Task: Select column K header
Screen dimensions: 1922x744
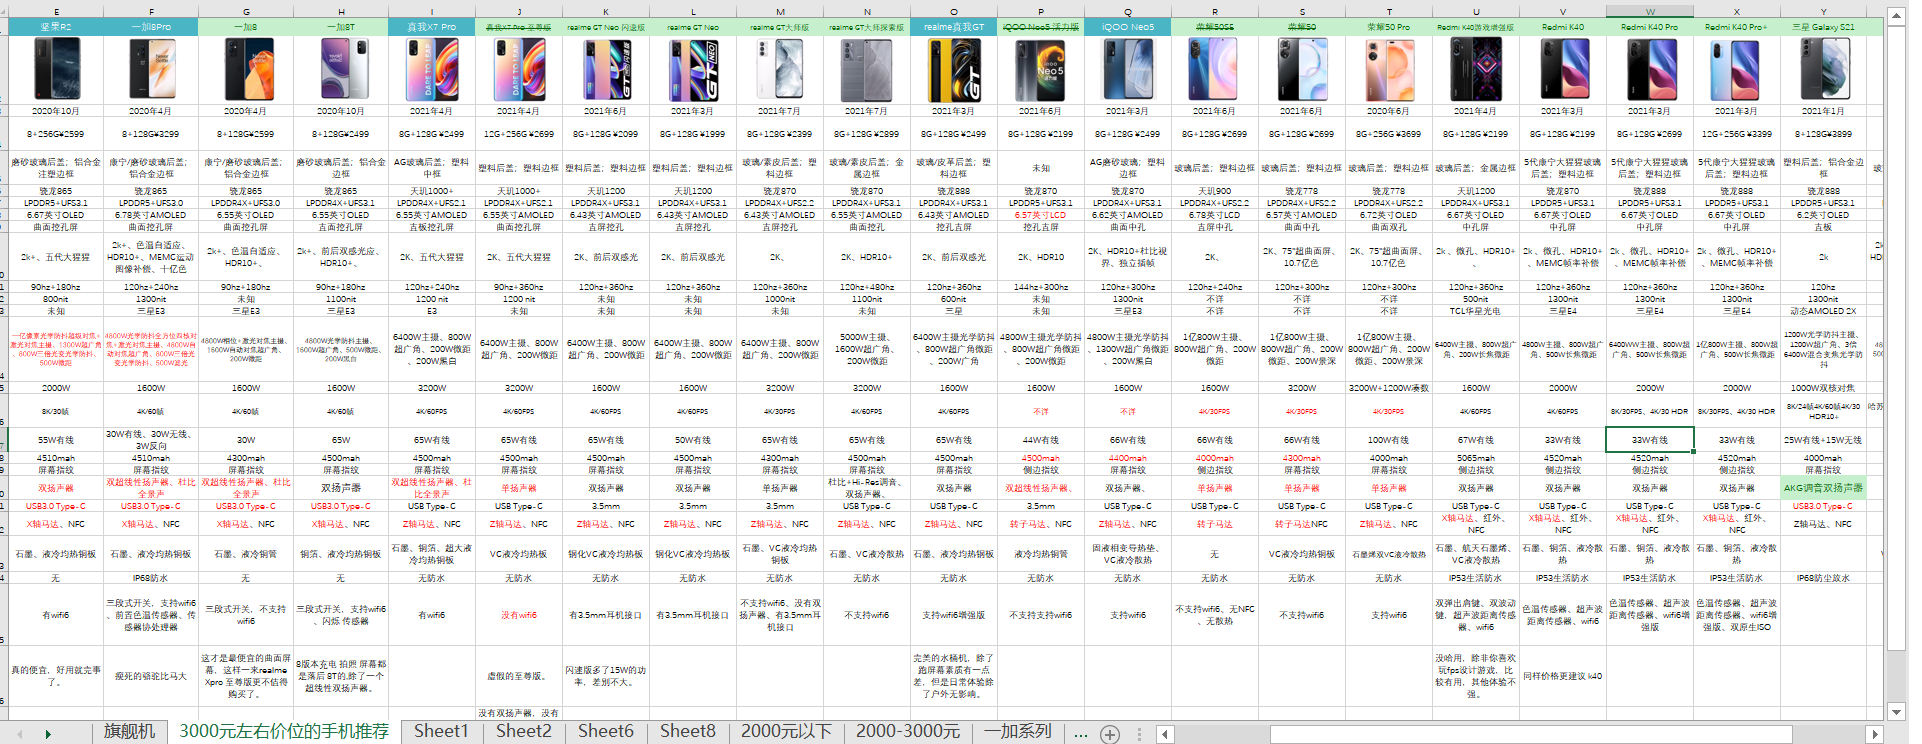Action: (606, 12)
